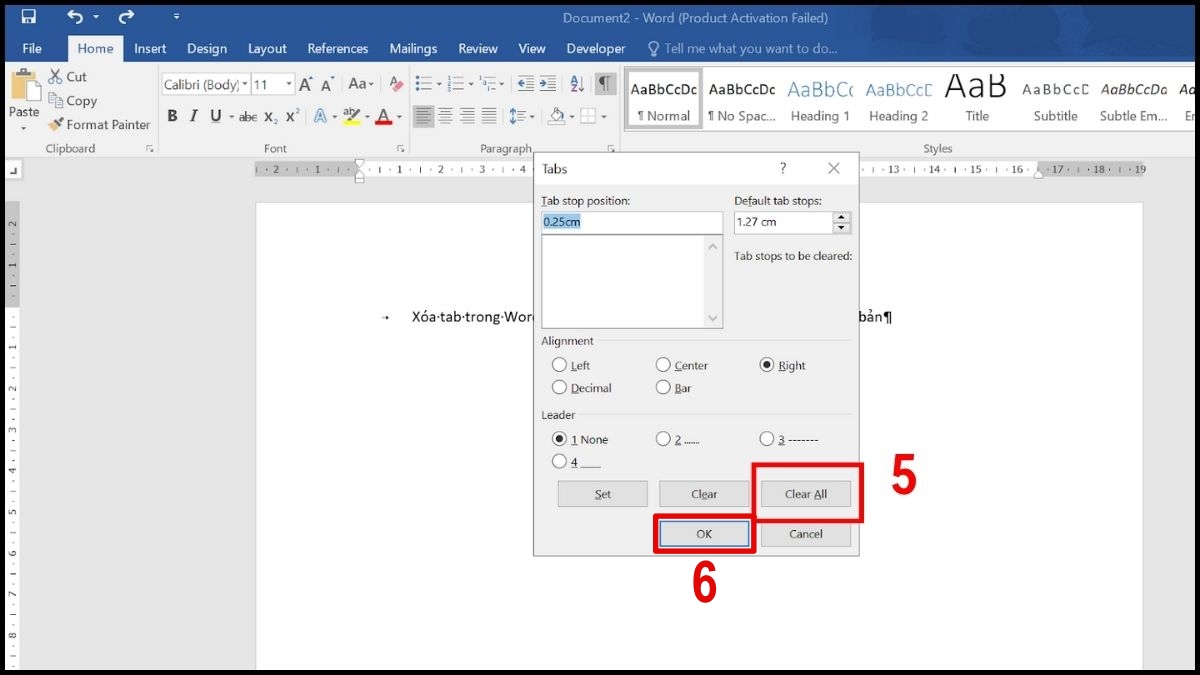
Task: Apply strikethrough formatting
Action: tap(247, 117)
